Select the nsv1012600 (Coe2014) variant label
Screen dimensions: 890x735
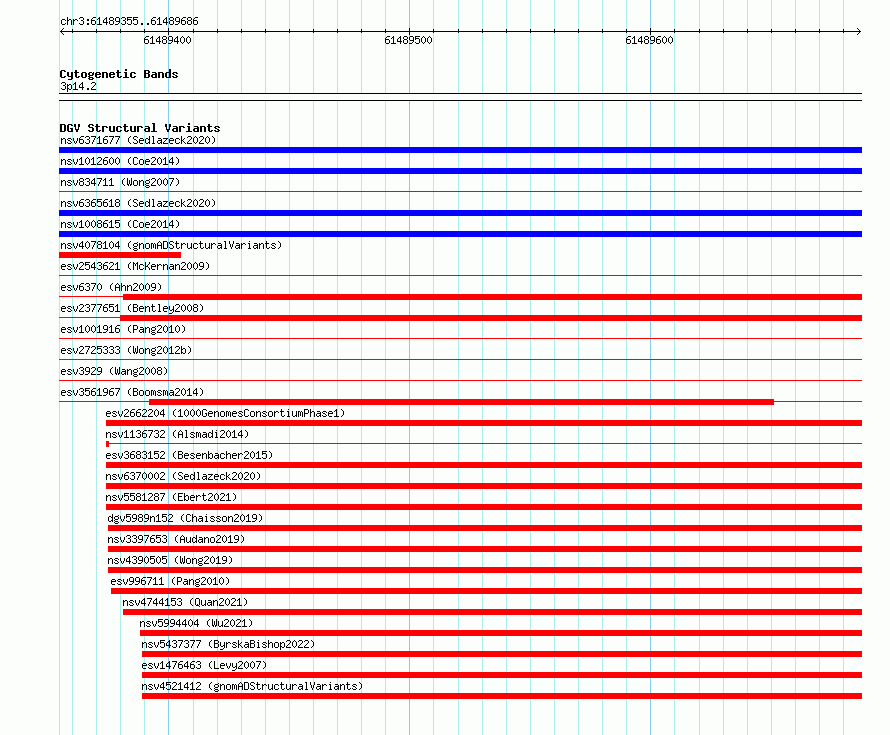coord(120,161)
